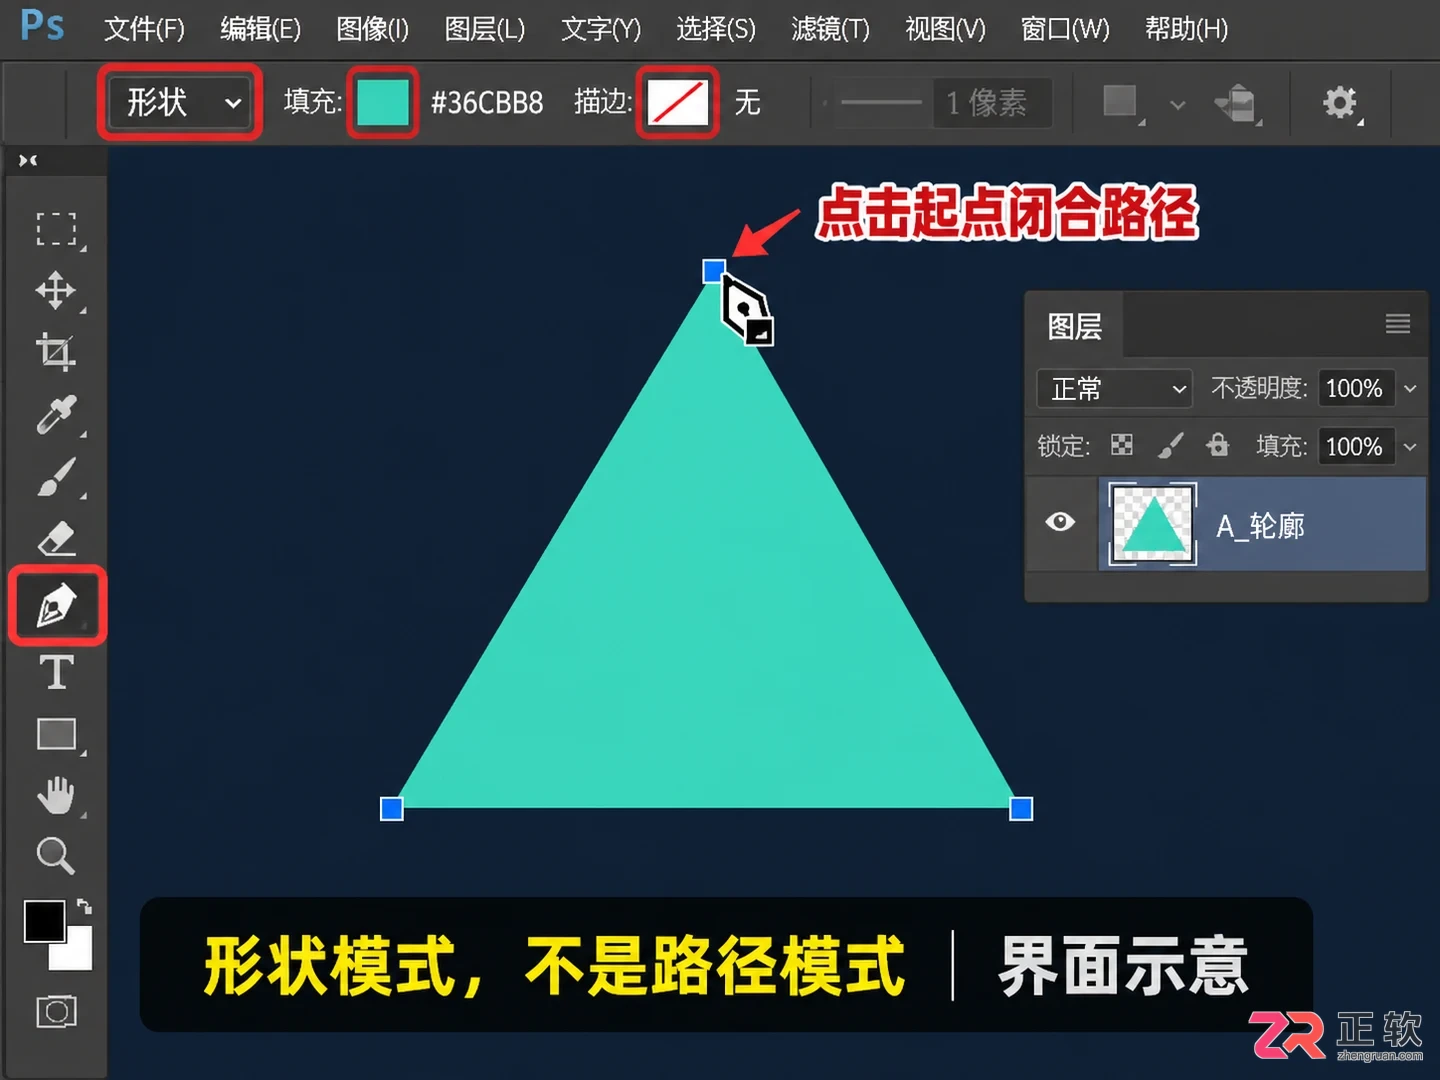The height and width of the screenshot is (1080, 1440).
Task: Select the Rectangular Marquee tool
Action: point(56,229)
